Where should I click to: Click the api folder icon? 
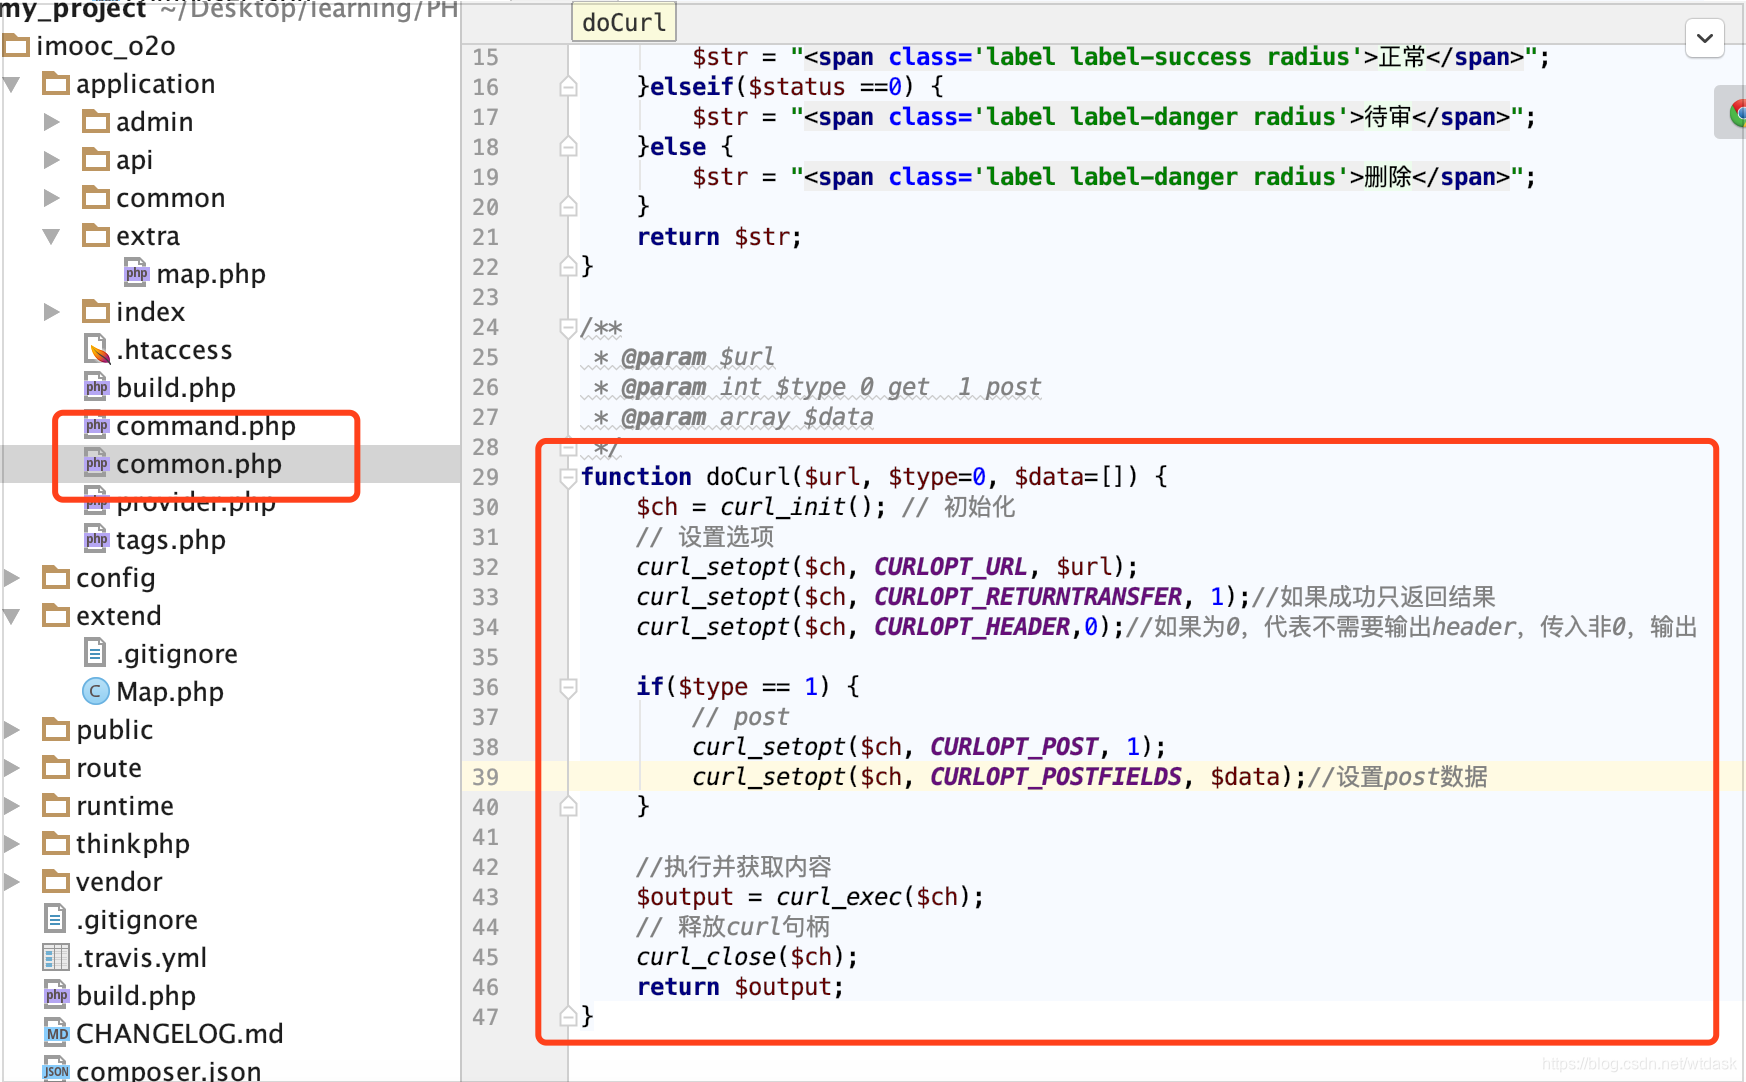pos(96,160)
